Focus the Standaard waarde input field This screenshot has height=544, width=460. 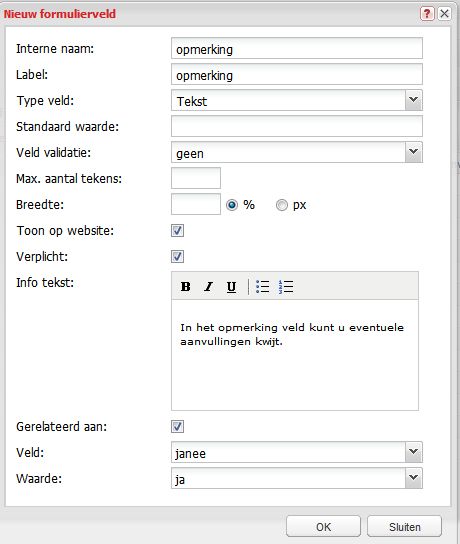coord(297,126)
